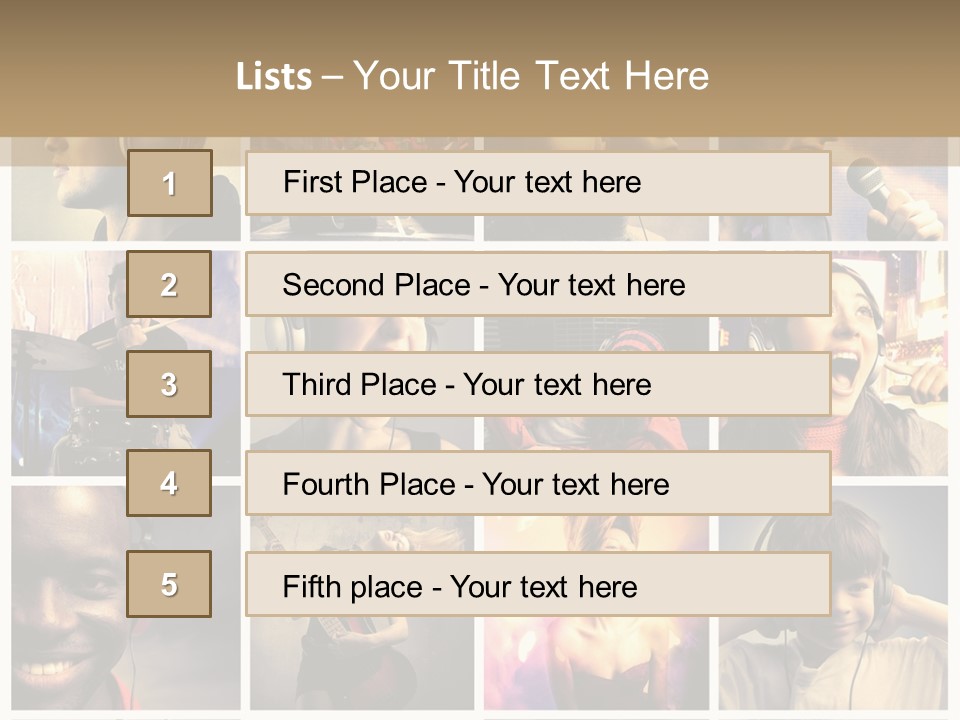Click the number 5 box

click(169, 584)
